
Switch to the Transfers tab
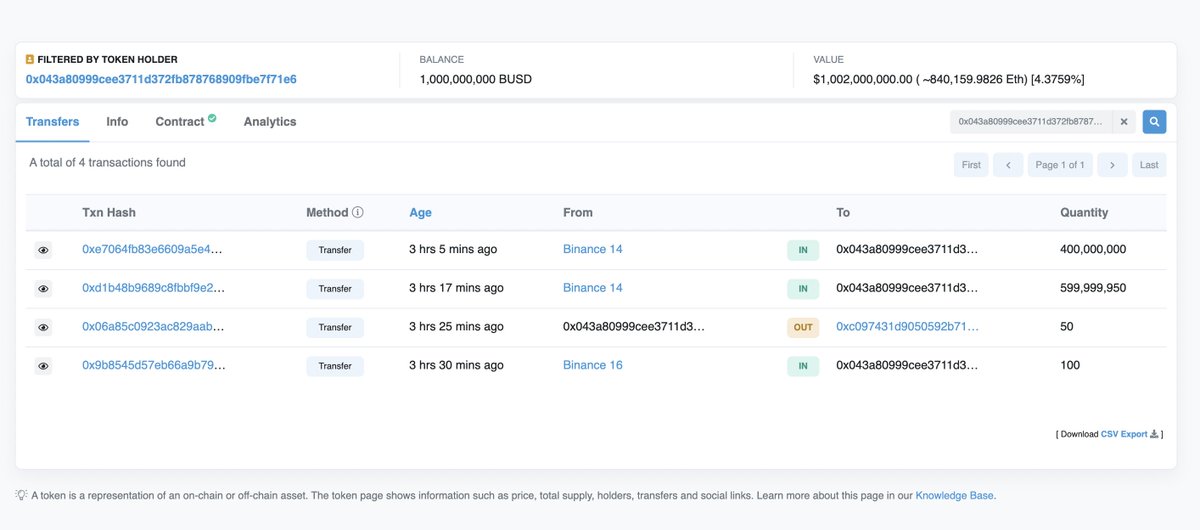click(x=52, y=121)
